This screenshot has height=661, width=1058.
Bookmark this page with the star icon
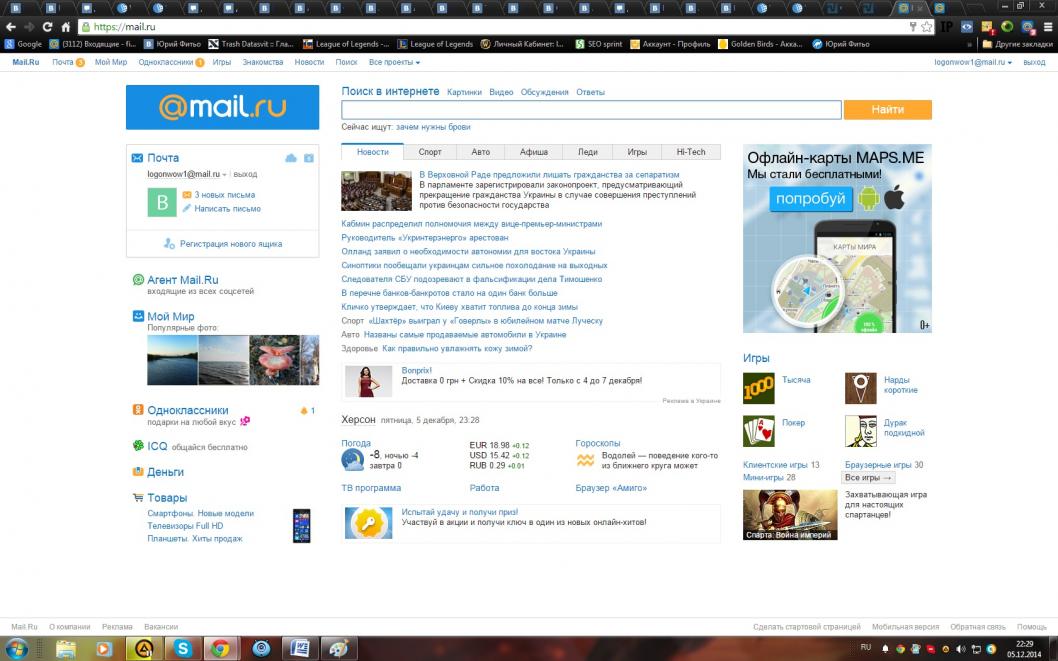point(927,27)
